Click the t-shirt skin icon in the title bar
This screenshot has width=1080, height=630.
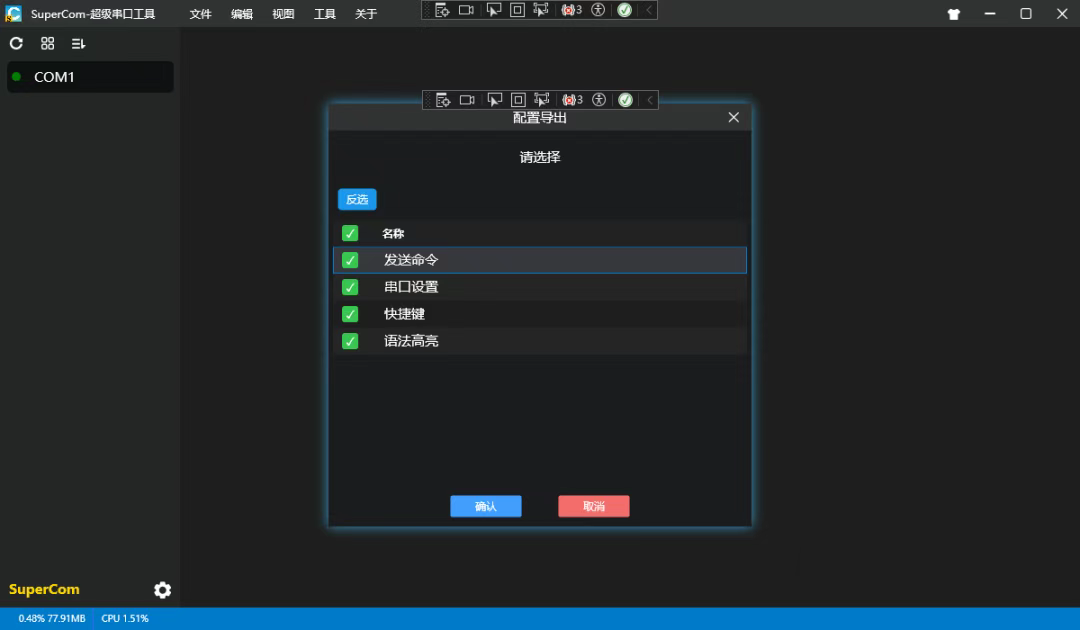(x=953, y=14)
